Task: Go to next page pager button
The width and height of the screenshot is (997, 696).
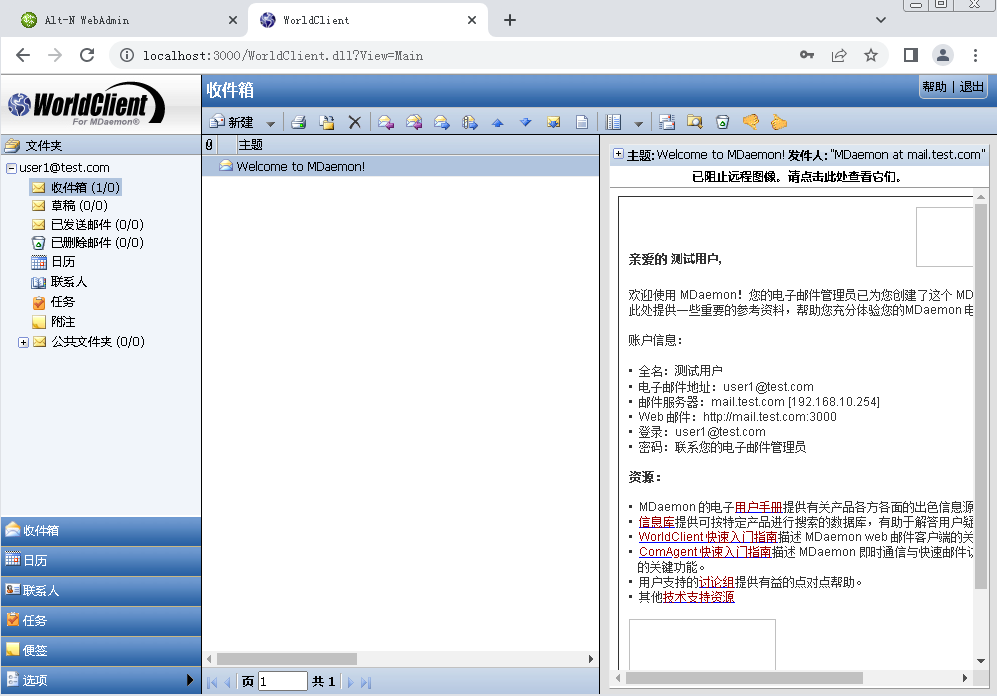Action: (350, 683)
